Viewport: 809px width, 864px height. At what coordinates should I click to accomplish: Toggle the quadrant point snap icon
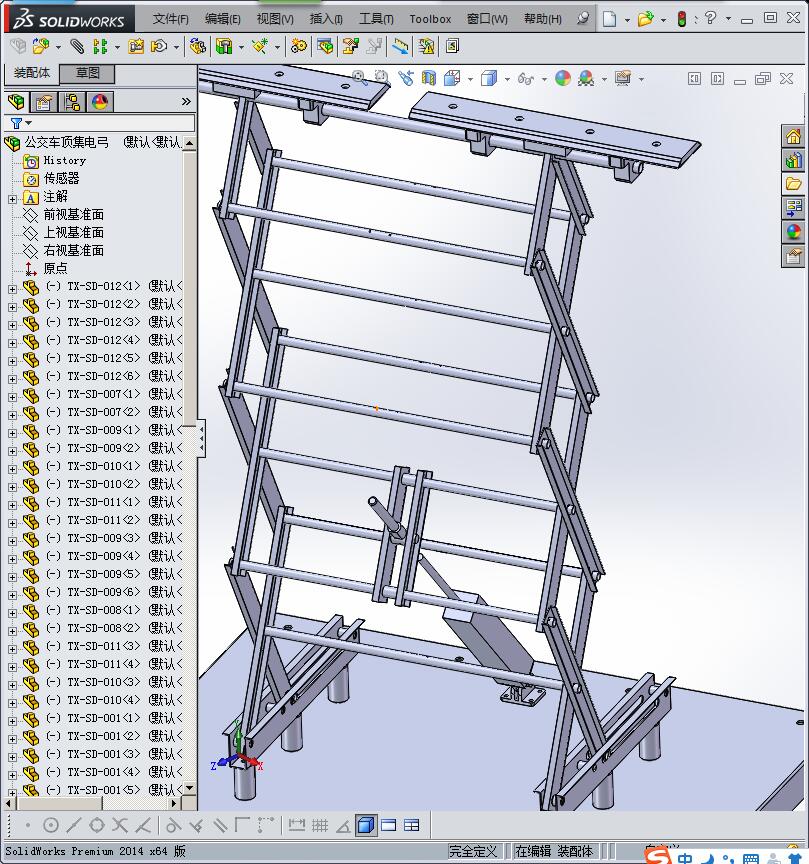[x=97, y=825]
